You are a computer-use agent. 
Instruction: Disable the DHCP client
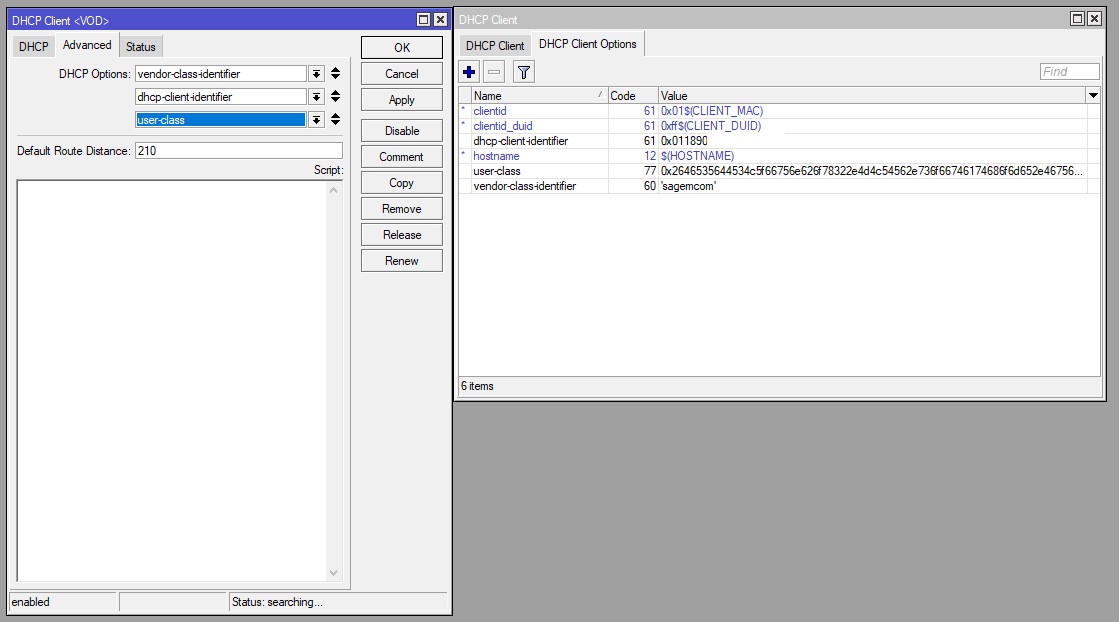(402, 131)
